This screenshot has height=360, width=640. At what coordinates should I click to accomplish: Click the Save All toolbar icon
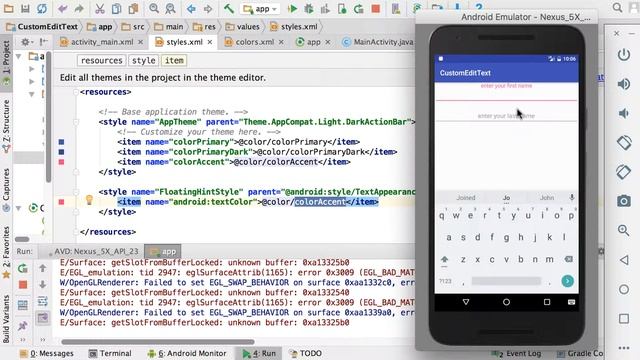(25, 8)
